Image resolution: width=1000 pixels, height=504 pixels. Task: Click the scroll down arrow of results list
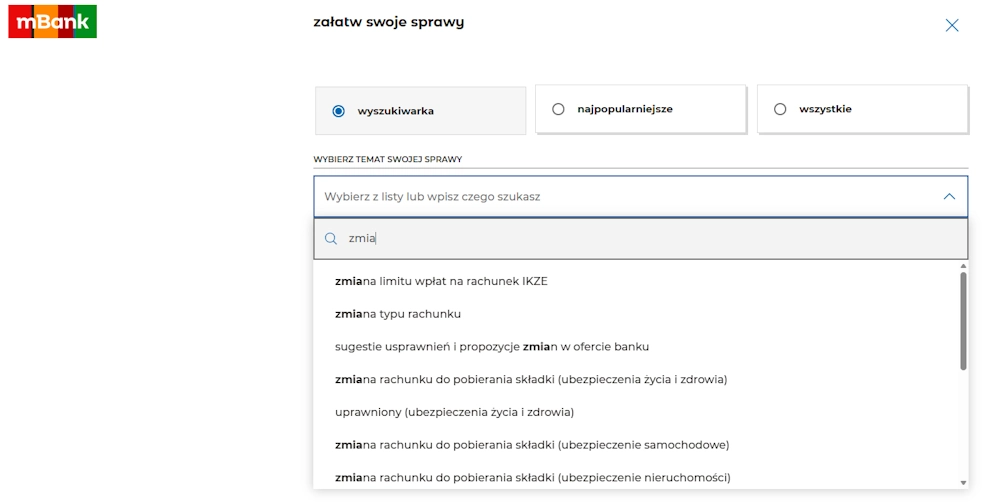point(963,482)
